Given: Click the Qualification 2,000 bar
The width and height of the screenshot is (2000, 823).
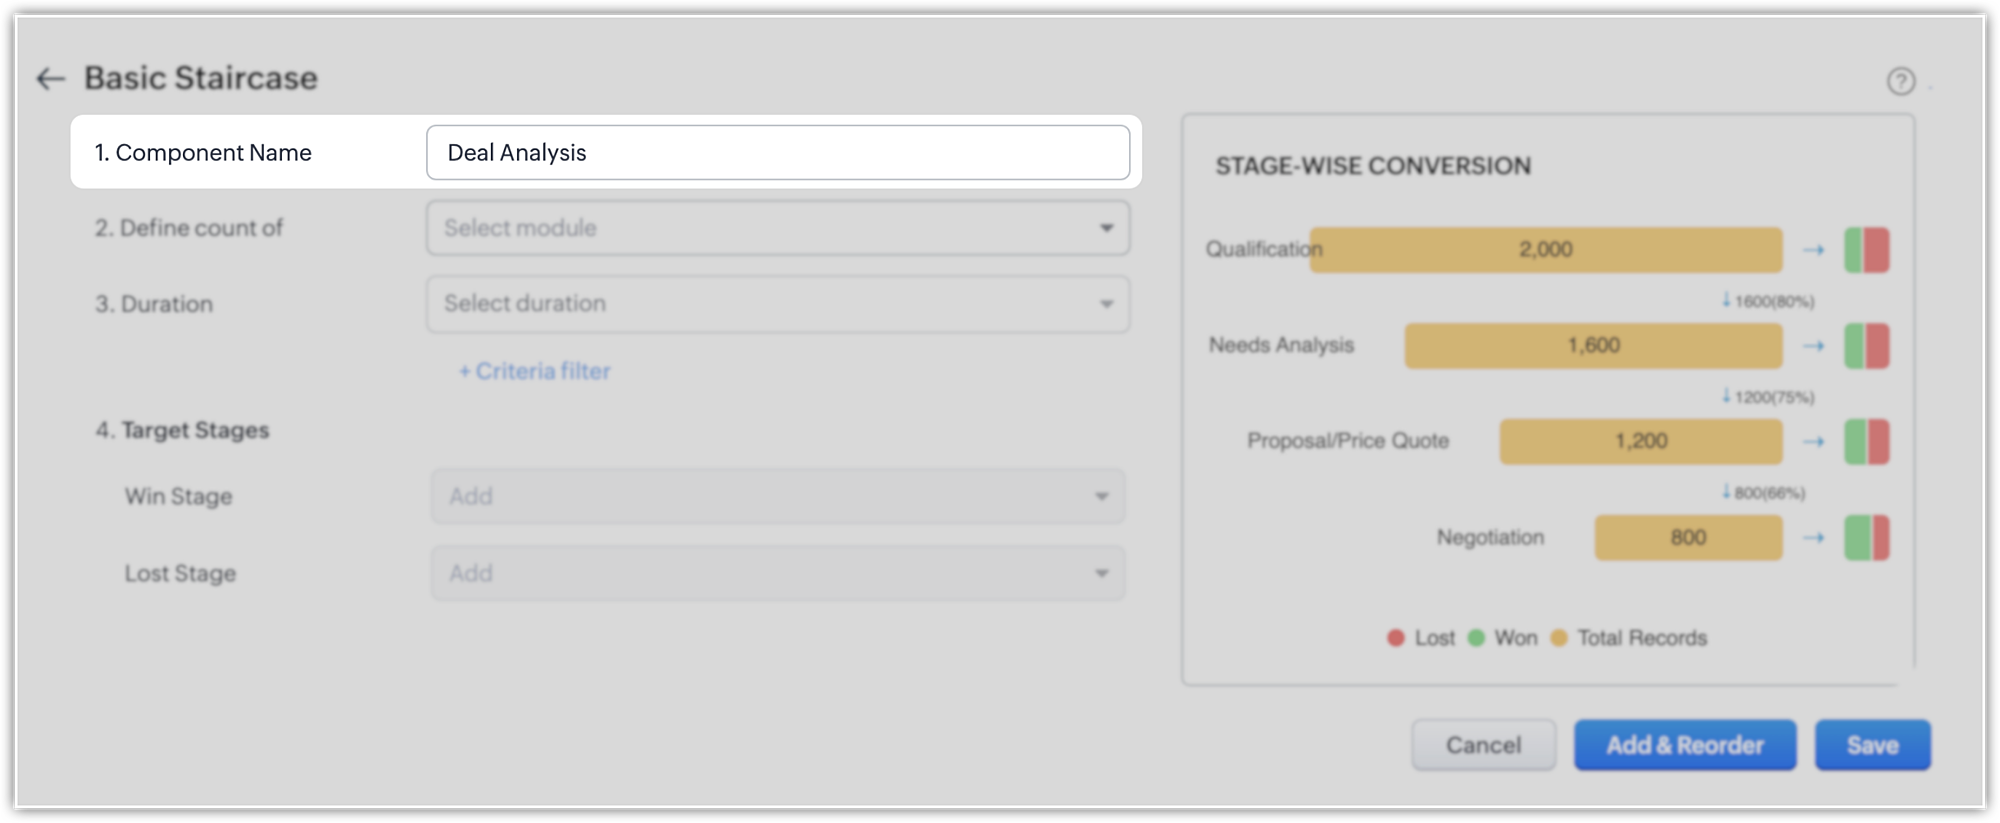Looking at the screenshot, I should point(1546,250).
